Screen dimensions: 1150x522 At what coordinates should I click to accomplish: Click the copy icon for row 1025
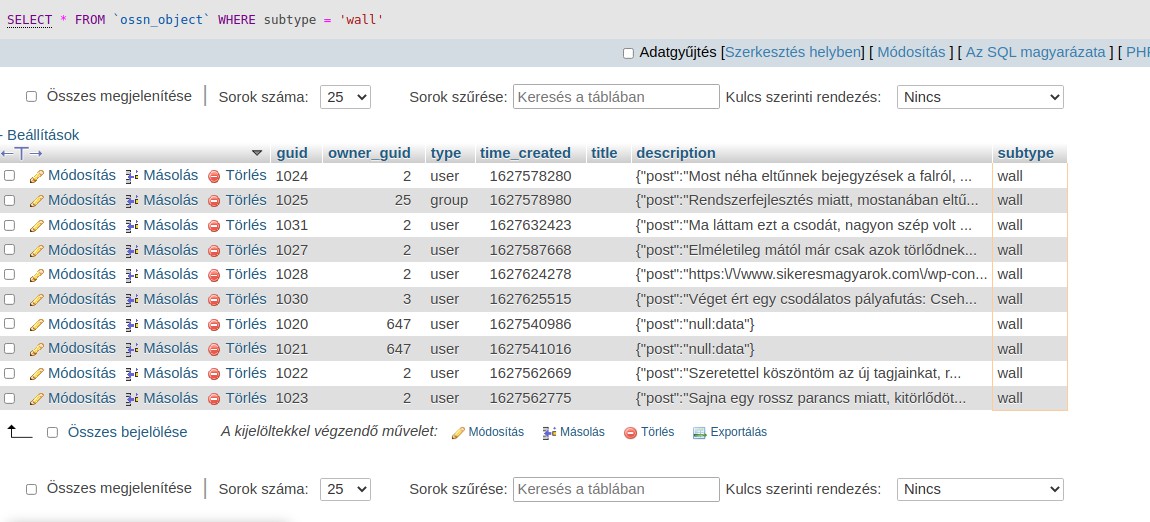click(x=131, y=201)
